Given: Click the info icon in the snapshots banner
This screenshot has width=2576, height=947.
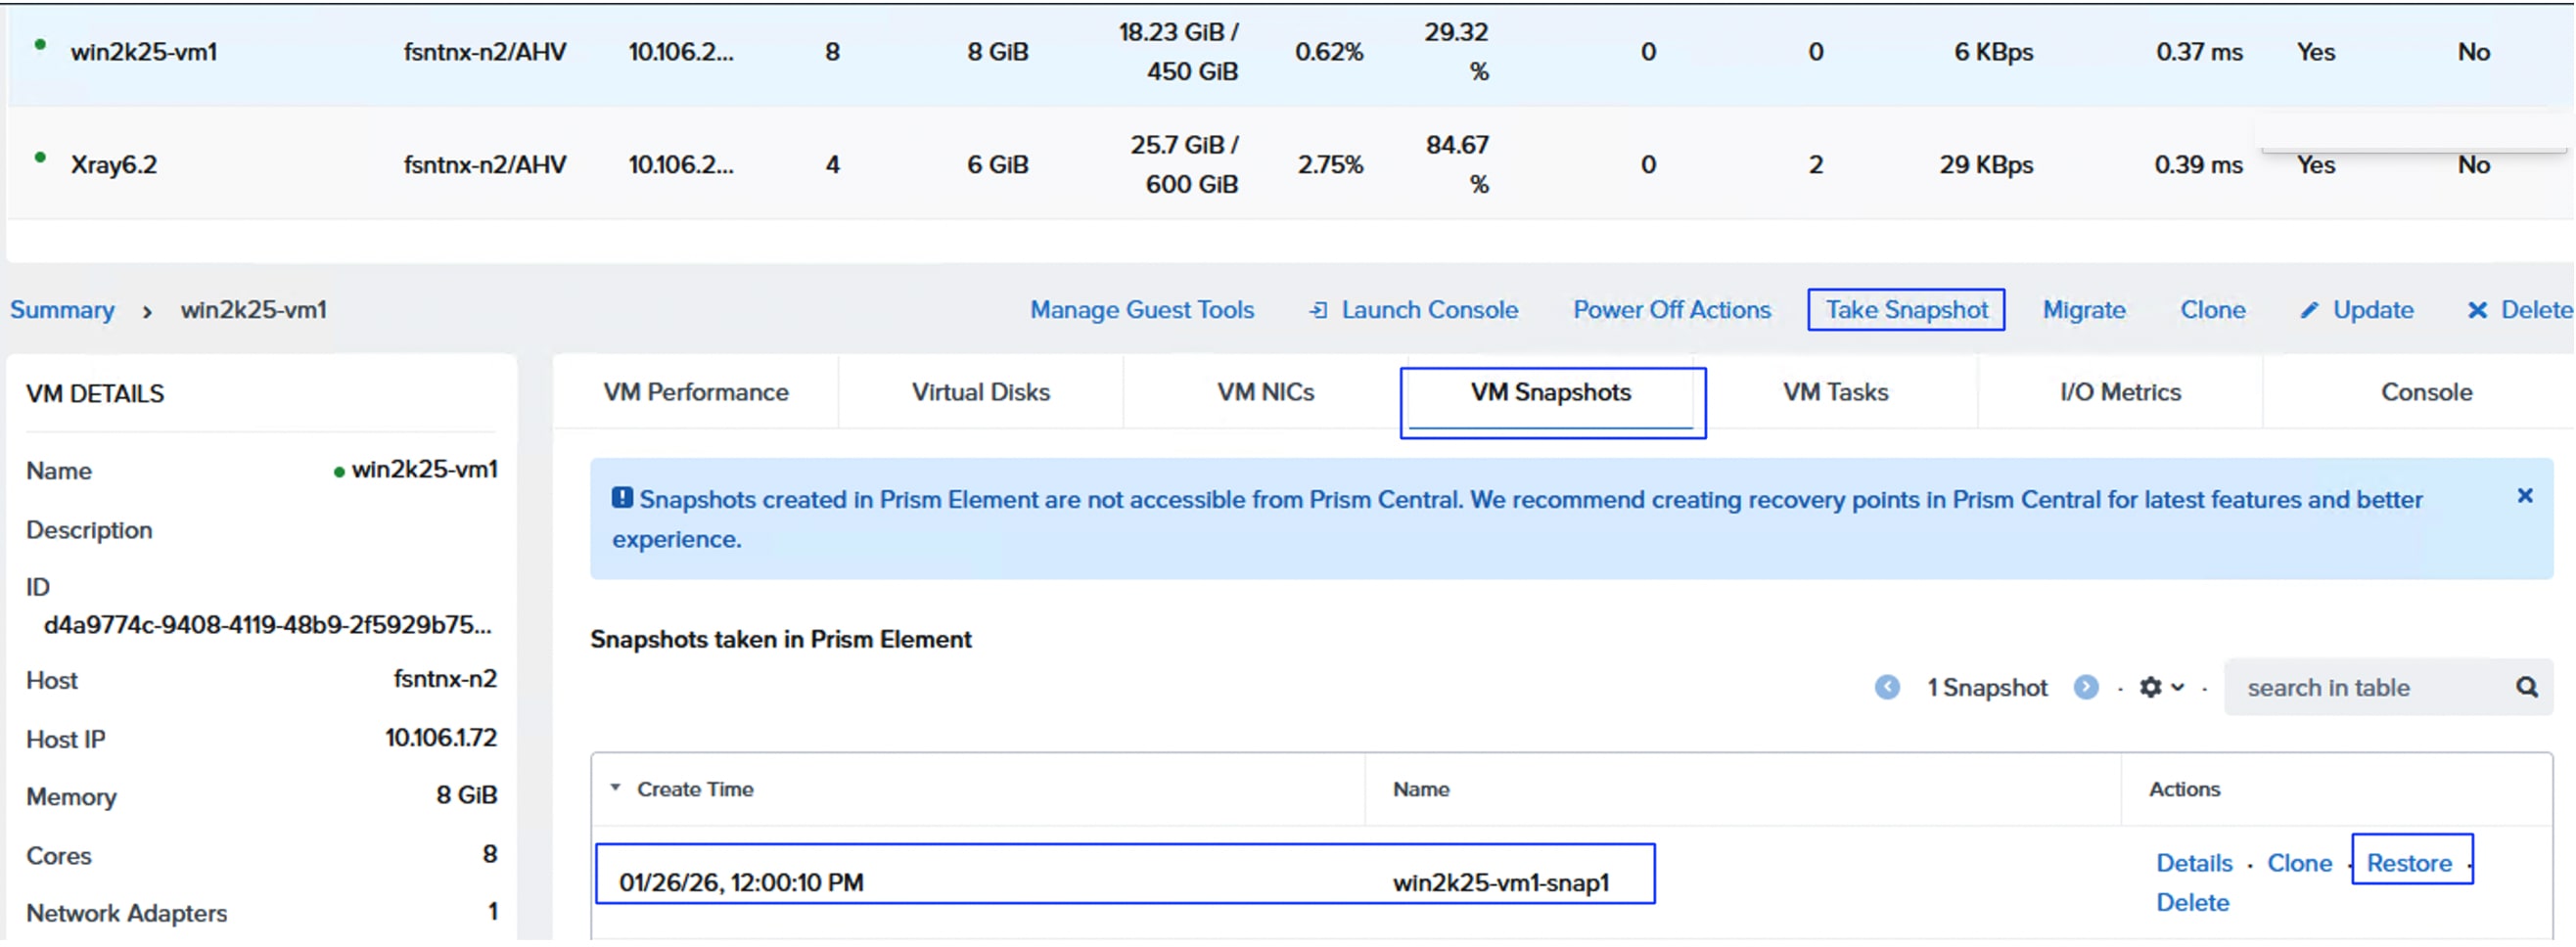Looking at the screenshot, I should tap(622, 497).
